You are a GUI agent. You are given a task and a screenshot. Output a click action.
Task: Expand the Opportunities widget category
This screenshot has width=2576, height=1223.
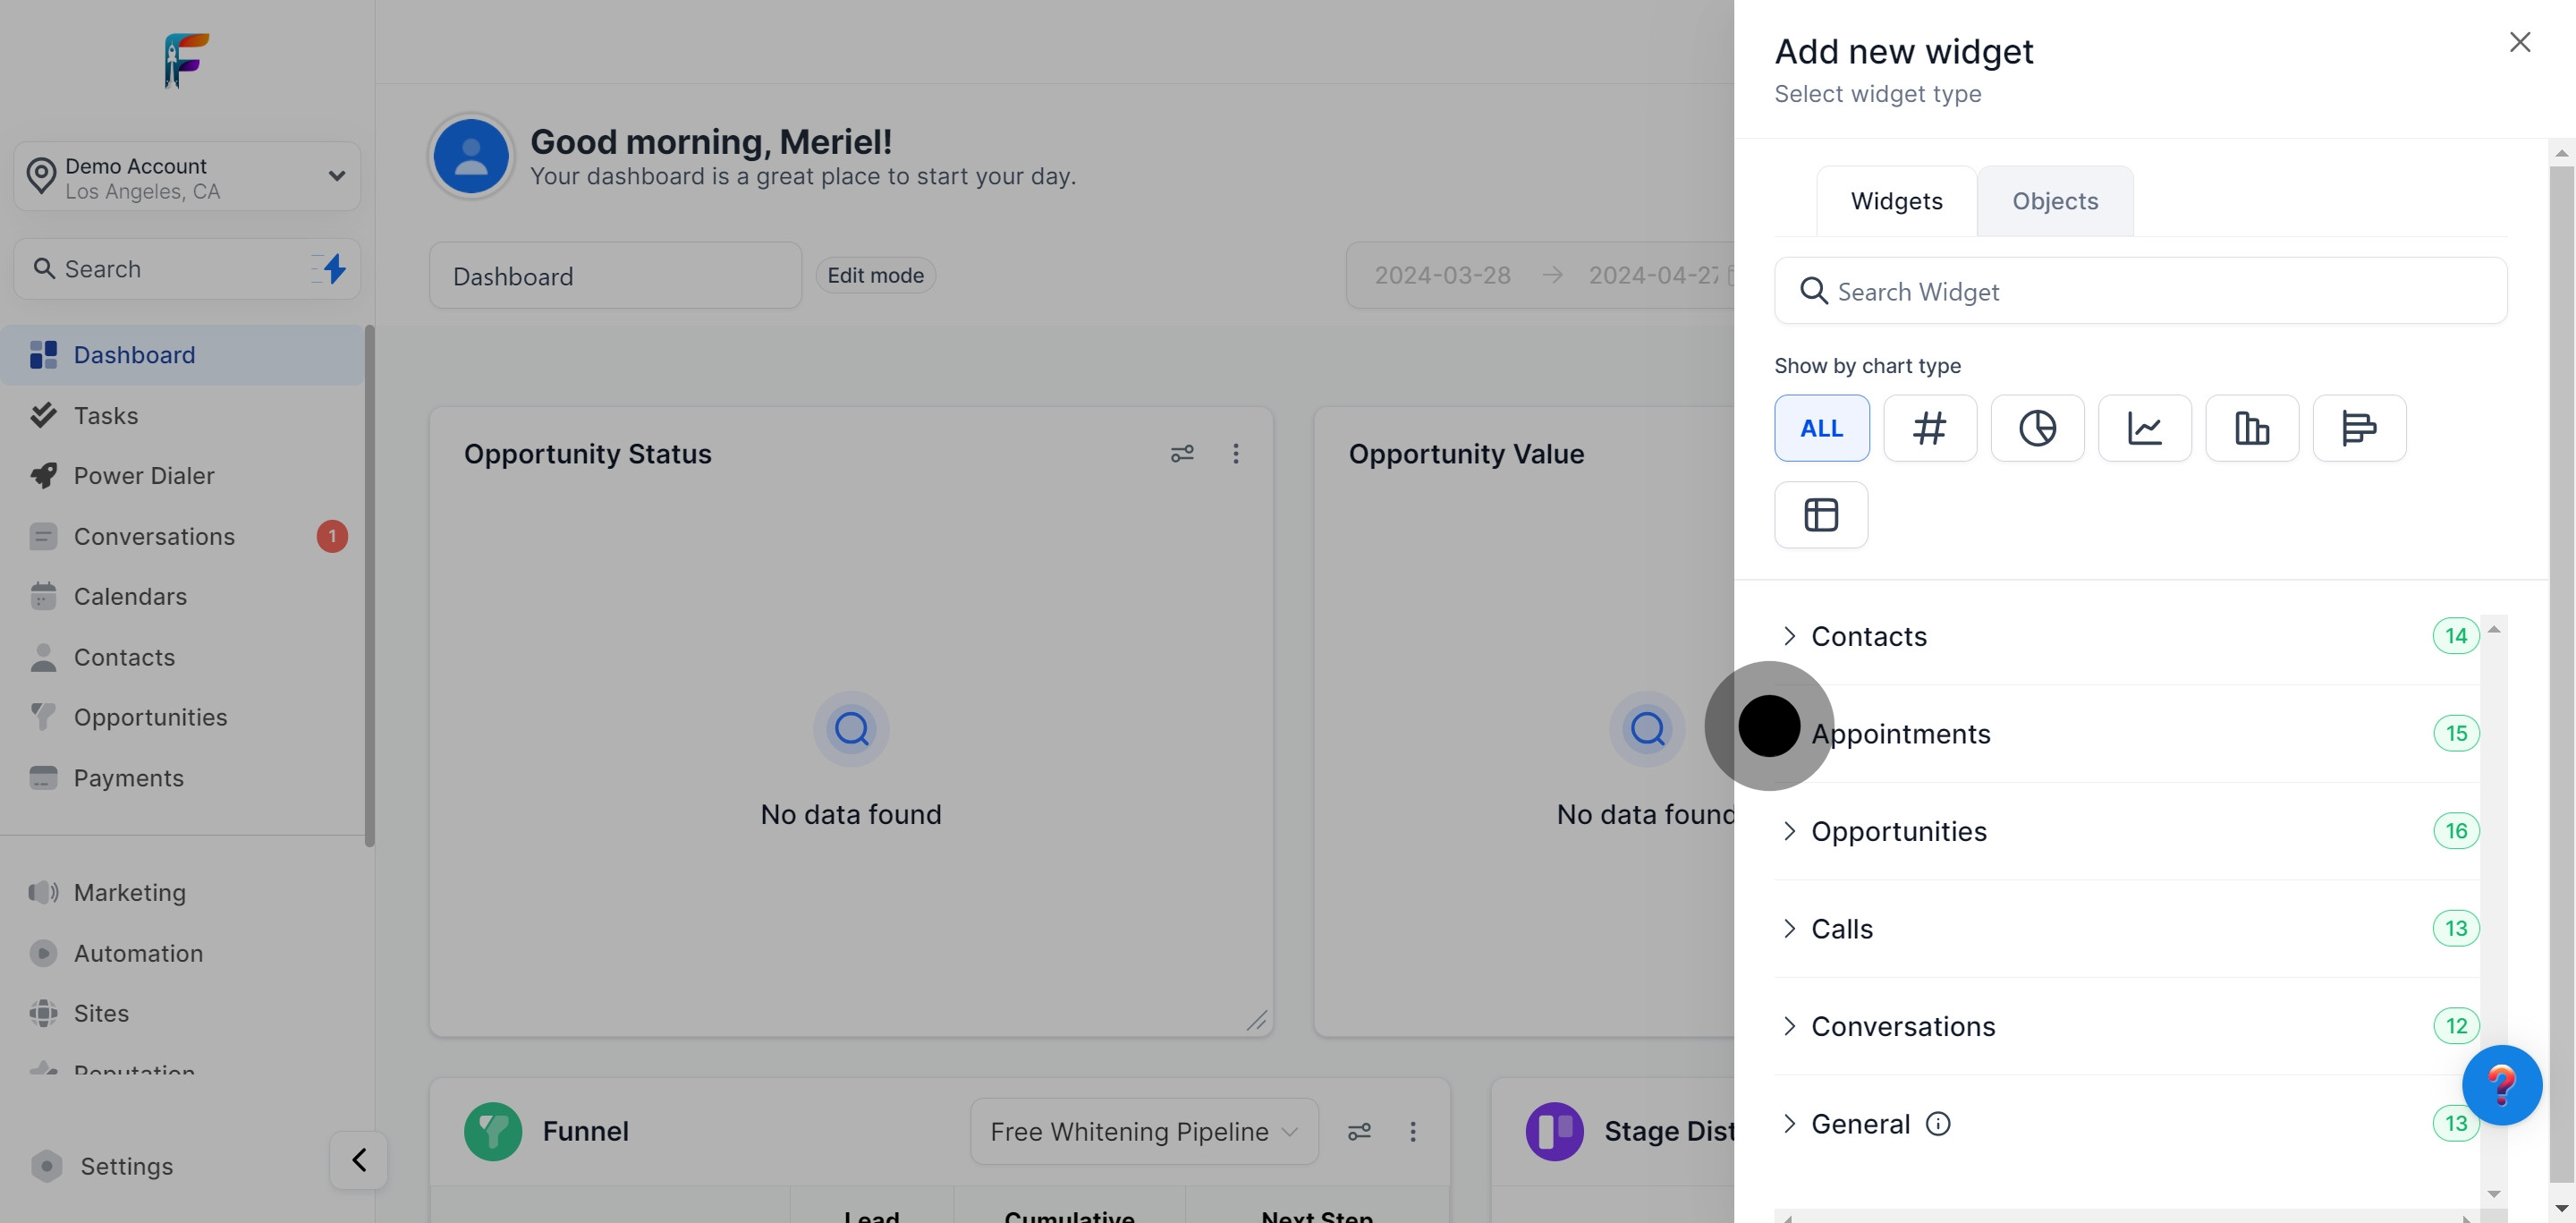1898,831
